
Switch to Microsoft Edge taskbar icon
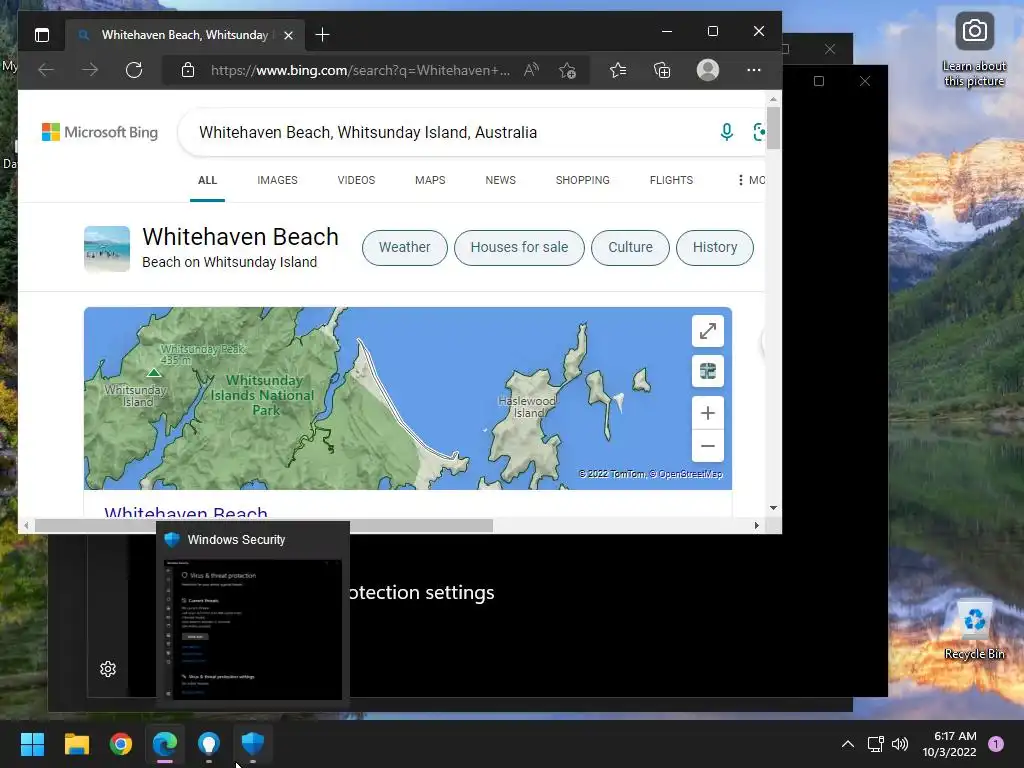165,744
